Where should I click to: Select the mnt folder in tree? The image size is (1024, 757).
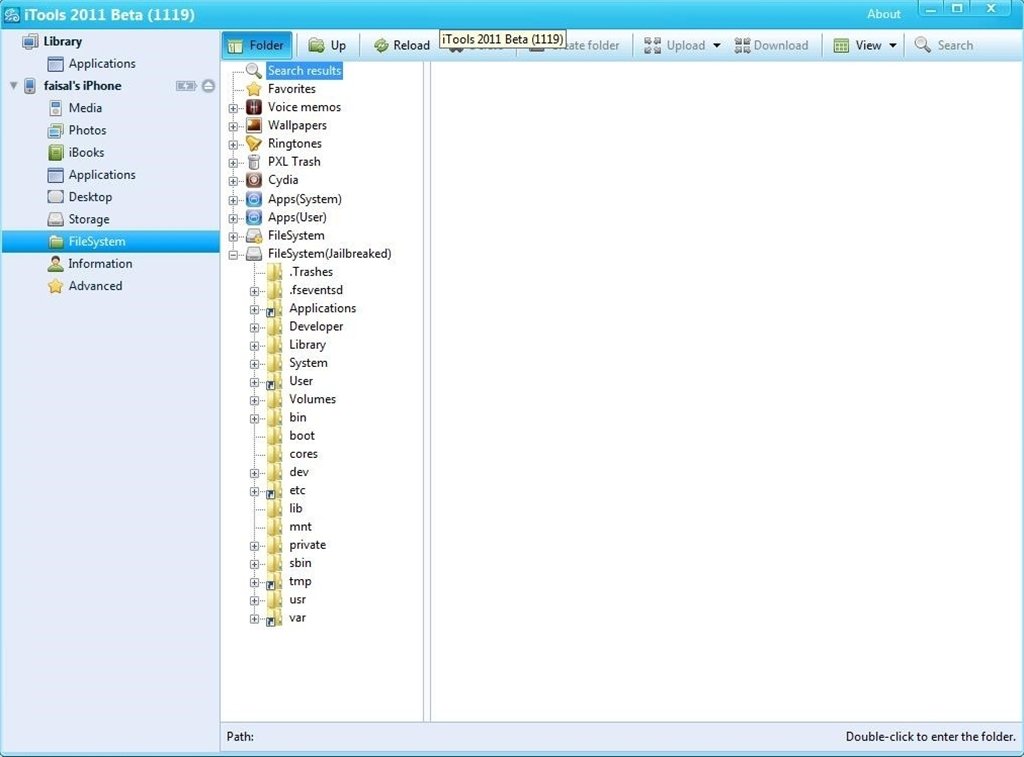300,526
